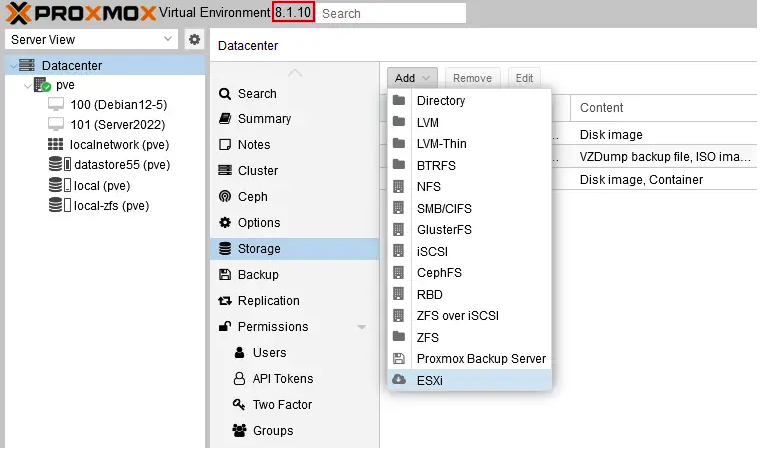Open the Search panel magnifier icon

click(225, 94)
